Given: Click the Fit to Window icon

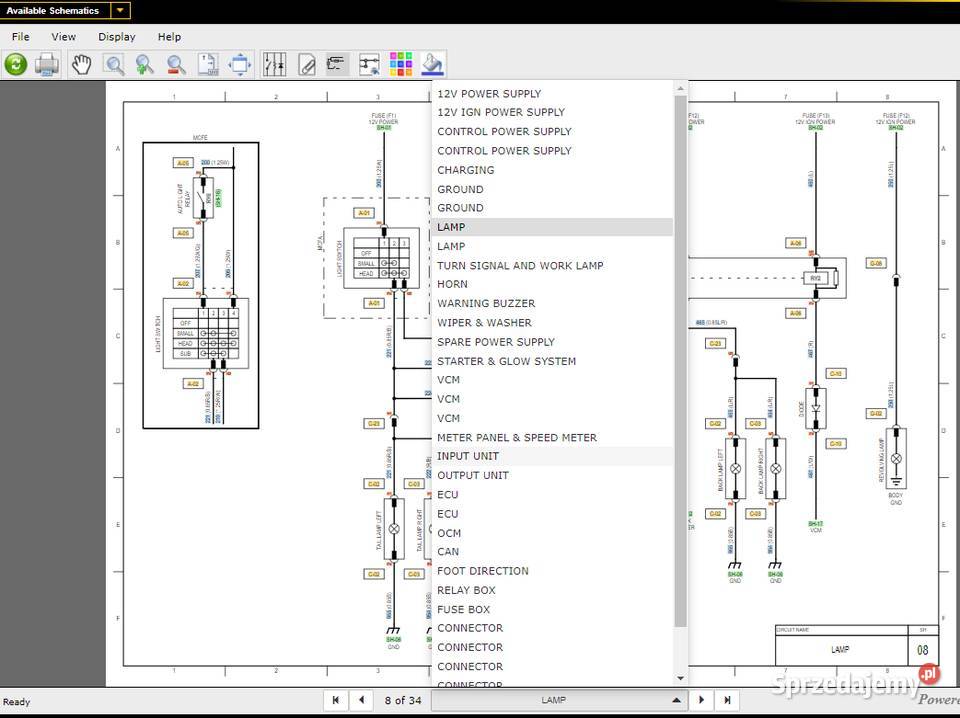Looking at the screenshot, I should tap(238, 63).
